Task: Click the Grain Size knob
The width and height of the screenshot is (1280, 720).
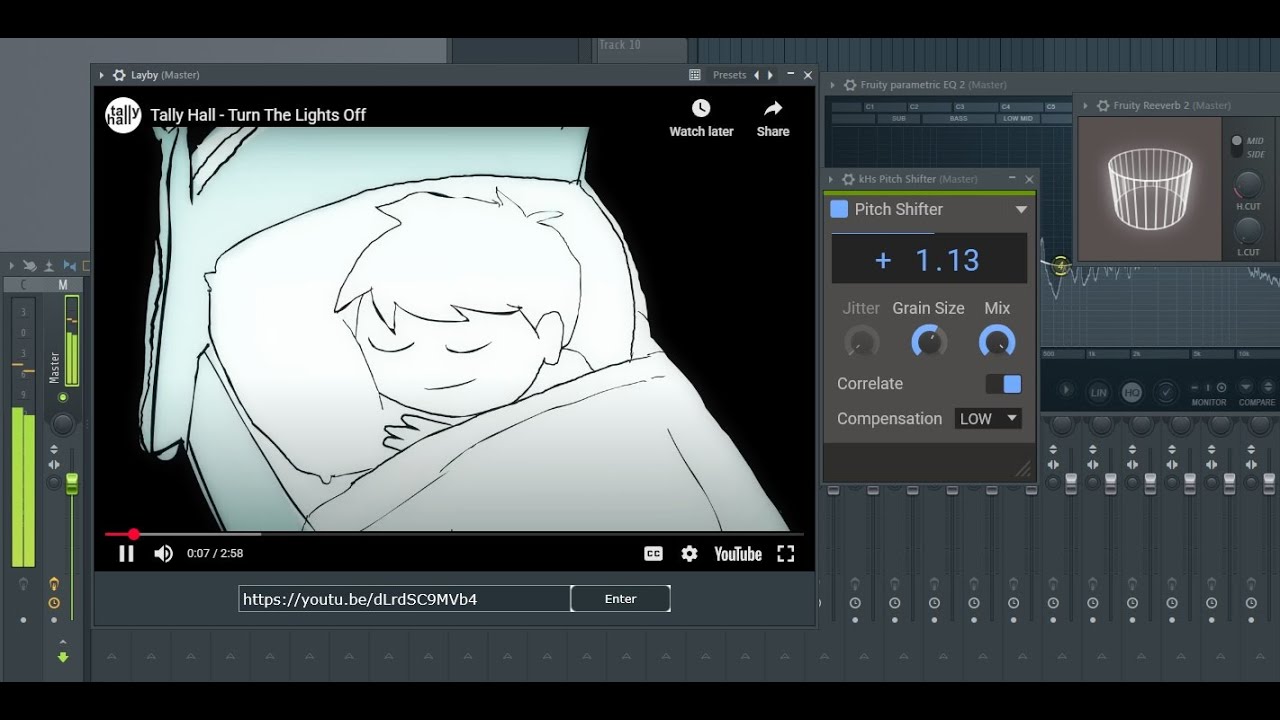Action: (929, 342)
